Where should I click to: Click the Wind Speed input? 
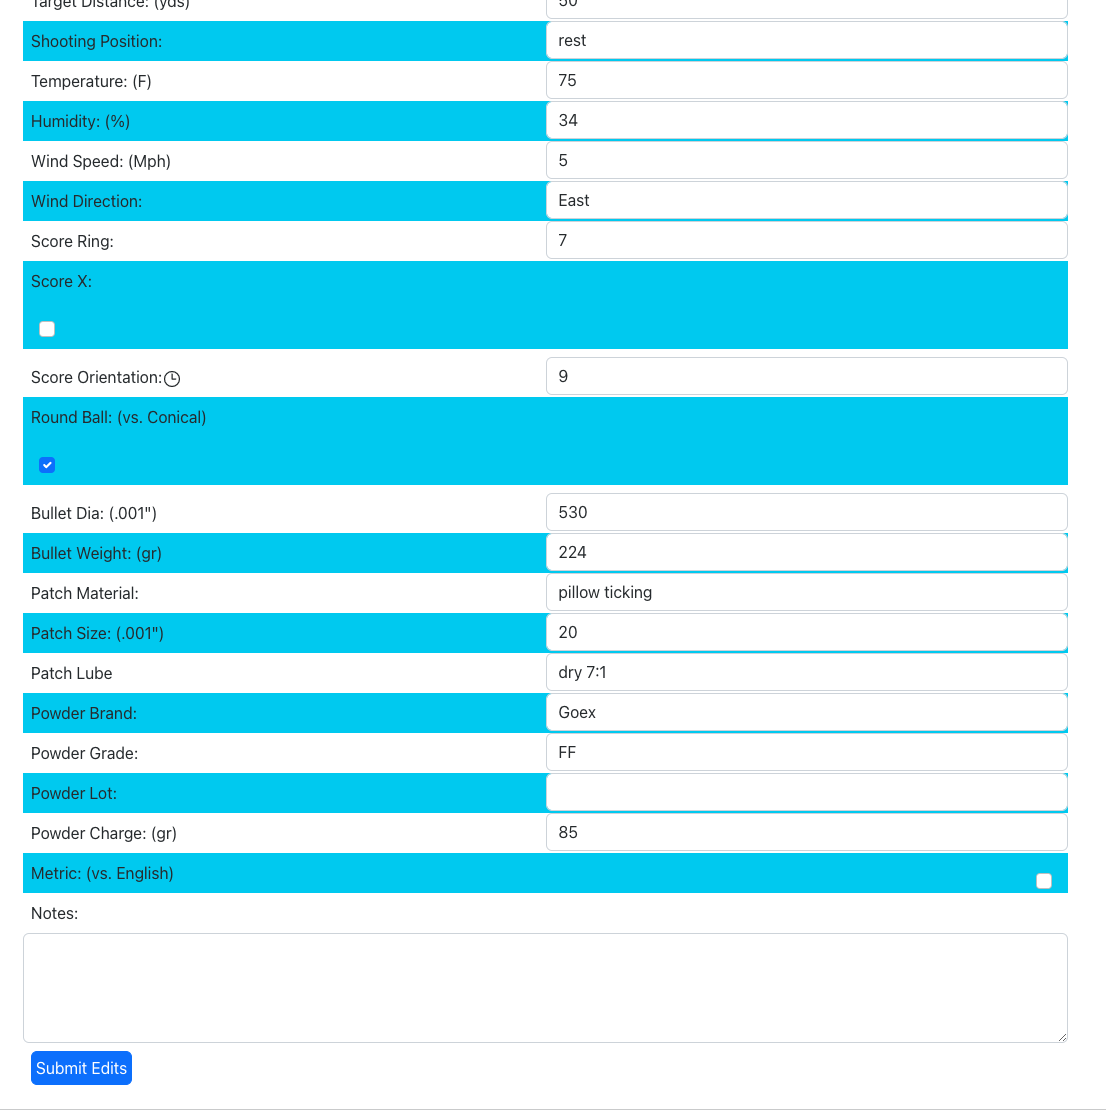click(806, 161)
